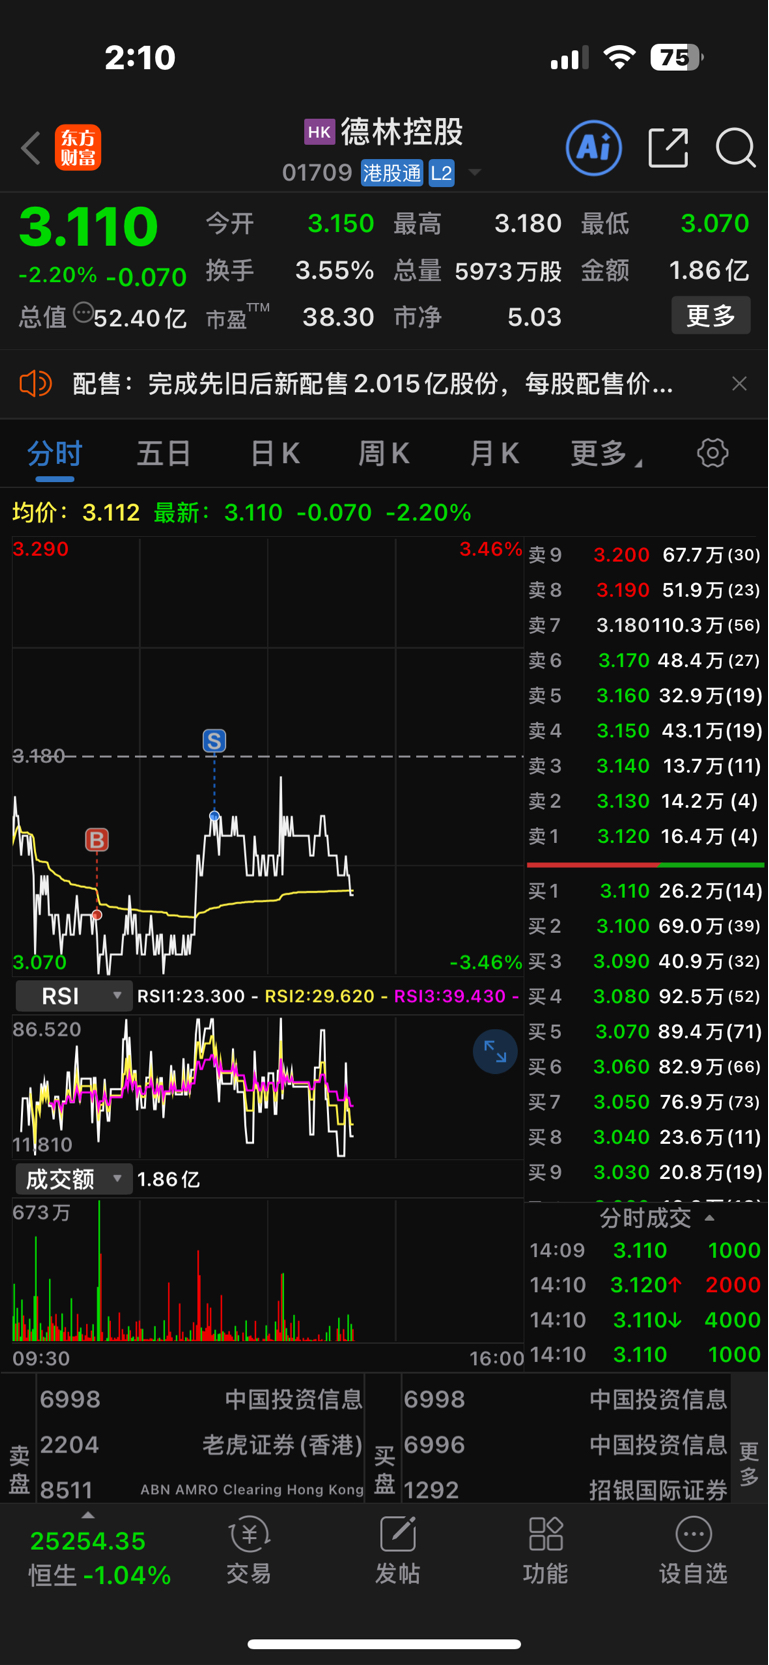Tap ABN AMRO Clearing Hong Kong broker
This screenshot has width=769, height=1665.
pos(201,1489)
